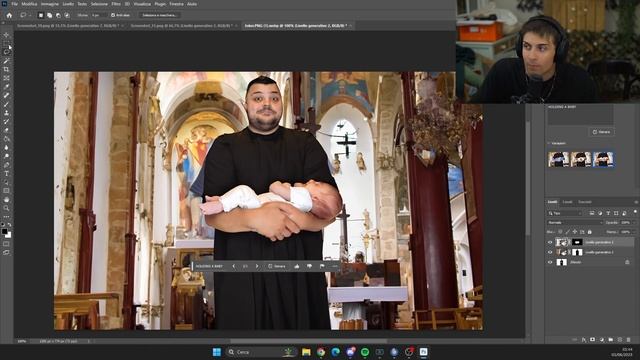
Task: Hide the Sfondo layer via its eye
Action: [x=550, y=262]
